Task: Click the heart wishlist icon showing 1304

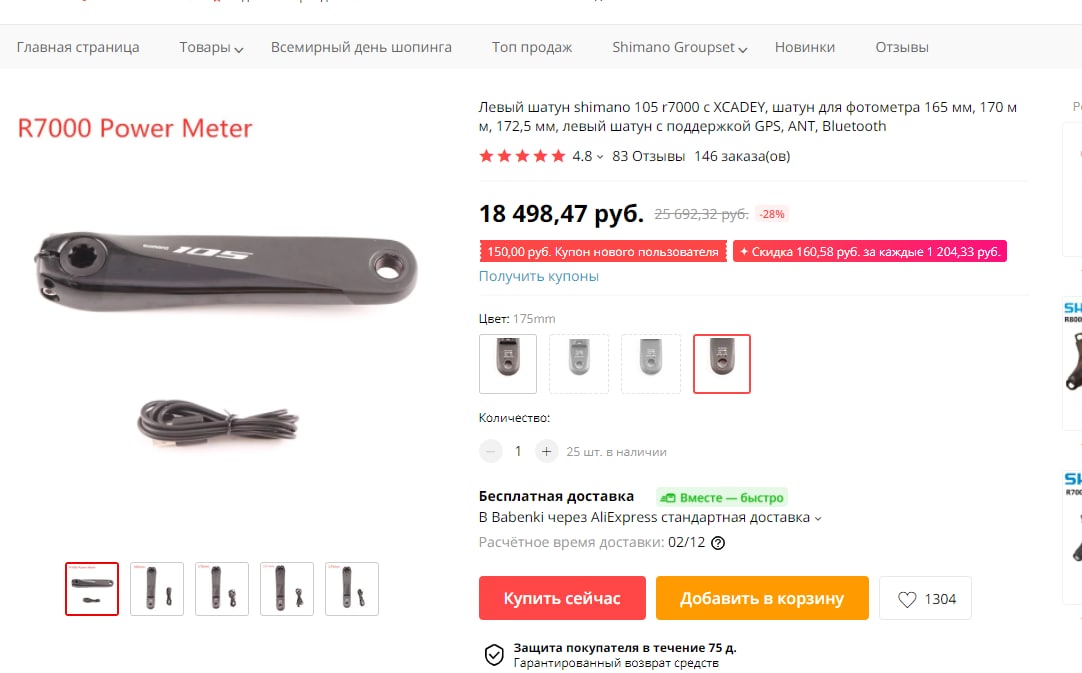Action: click(907, 599)
